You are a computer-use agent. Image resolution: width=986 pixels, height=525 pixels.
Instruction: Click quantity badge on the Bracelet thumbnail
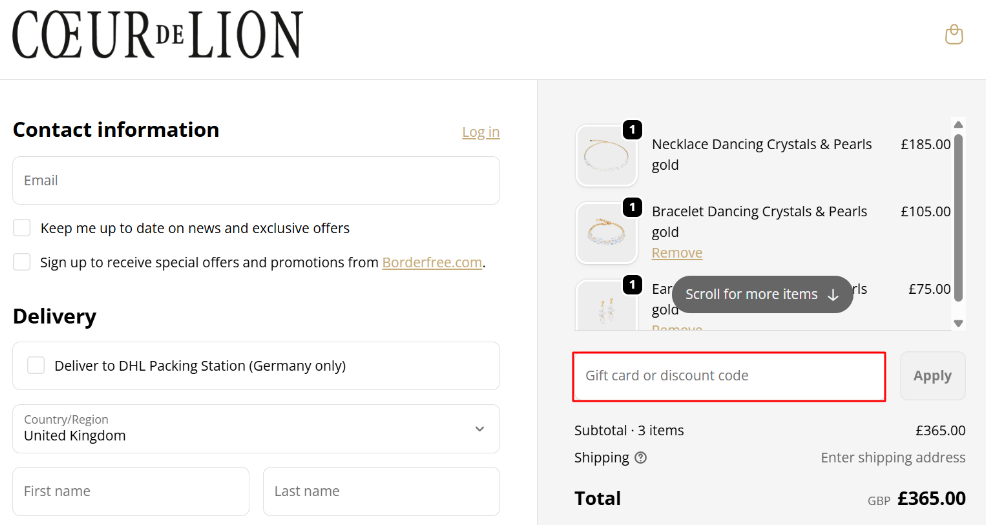(632, 207)
